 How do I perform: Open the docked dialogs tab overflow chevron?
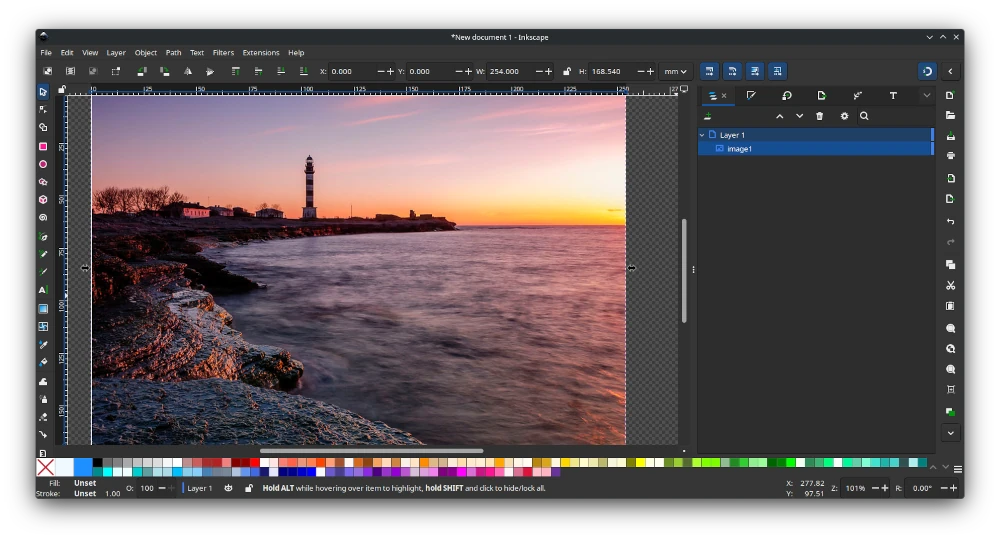point(926,96)
